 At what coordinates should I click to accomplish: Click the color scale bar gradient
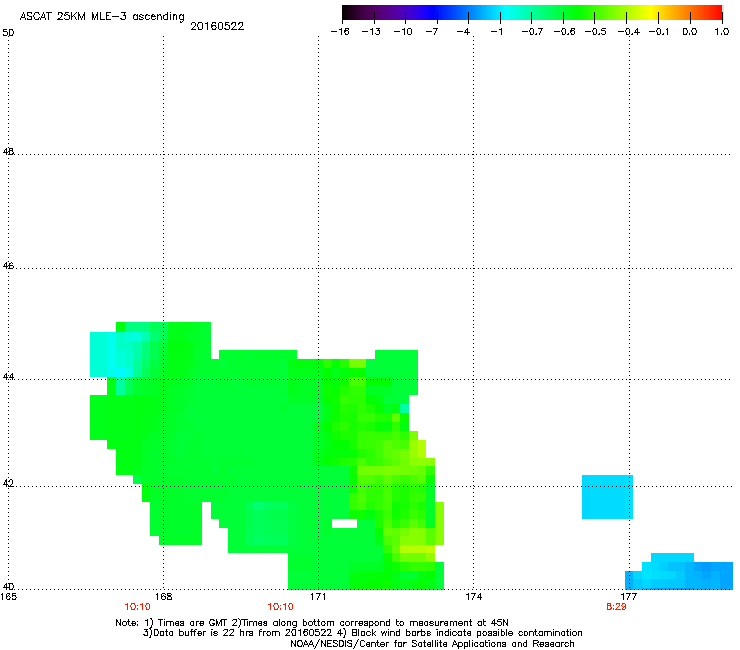(x=532, y=13)
